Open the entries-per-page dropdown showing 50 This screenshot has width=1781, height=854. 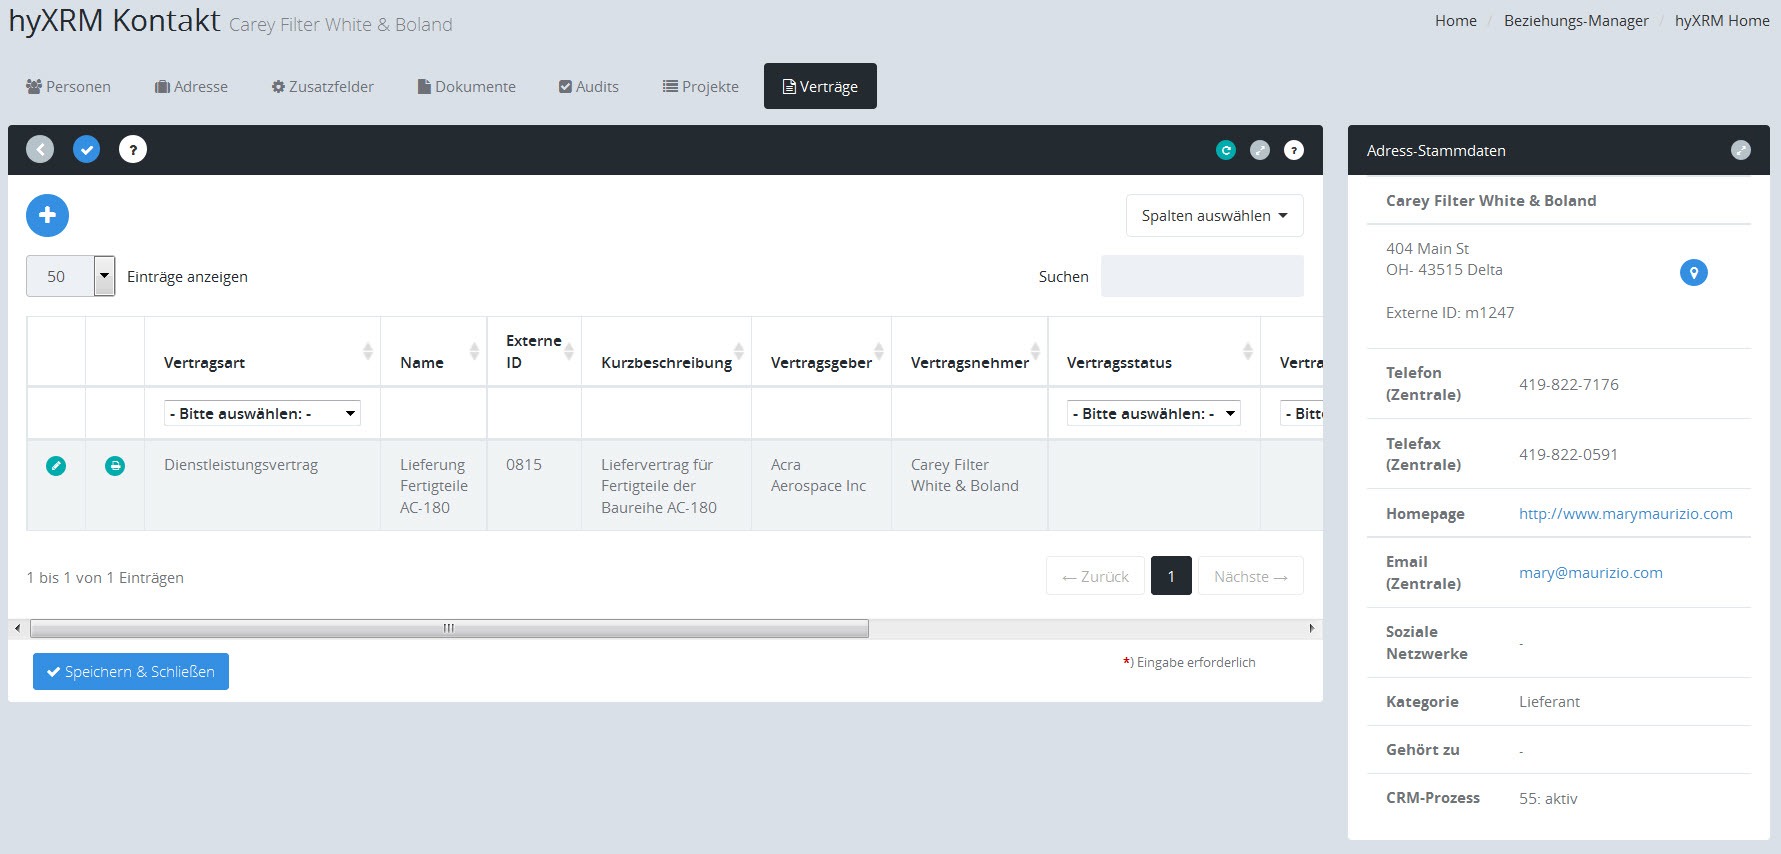pos(70,276)
